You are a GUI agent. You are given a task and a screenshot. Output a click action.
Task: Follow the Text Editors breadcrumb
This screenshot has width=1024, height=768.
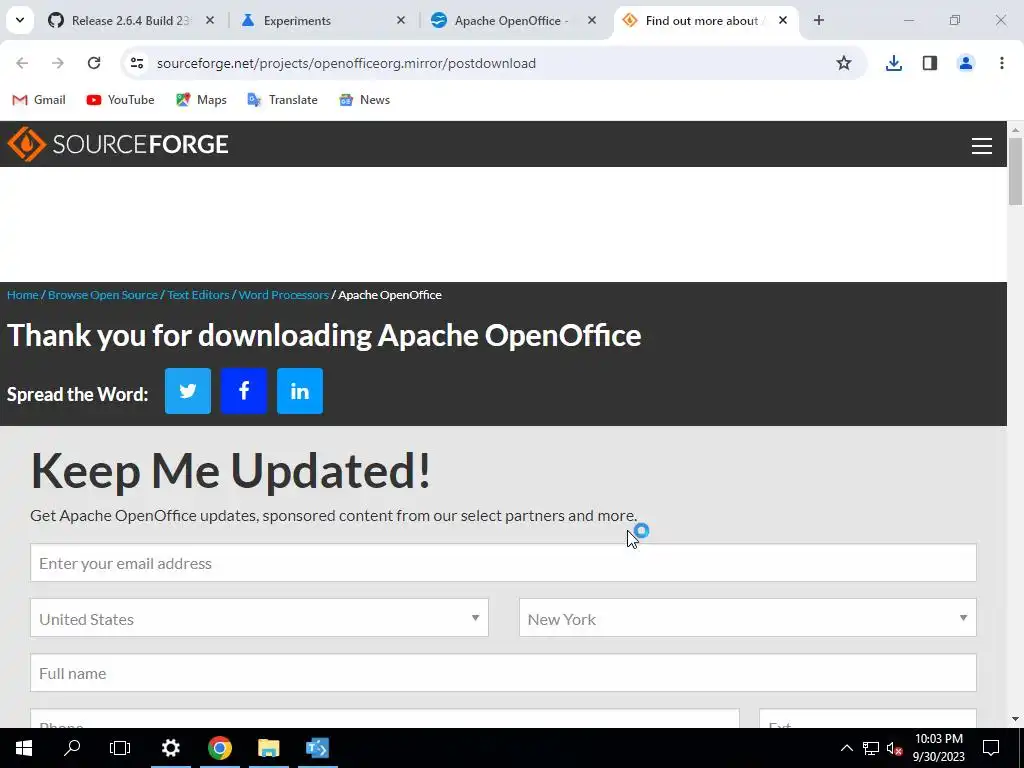coord(198,295)
